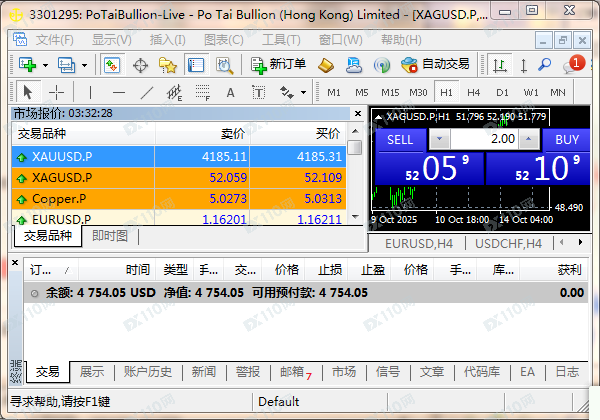Open the 图表(C) menu

[x=222, y=39]
